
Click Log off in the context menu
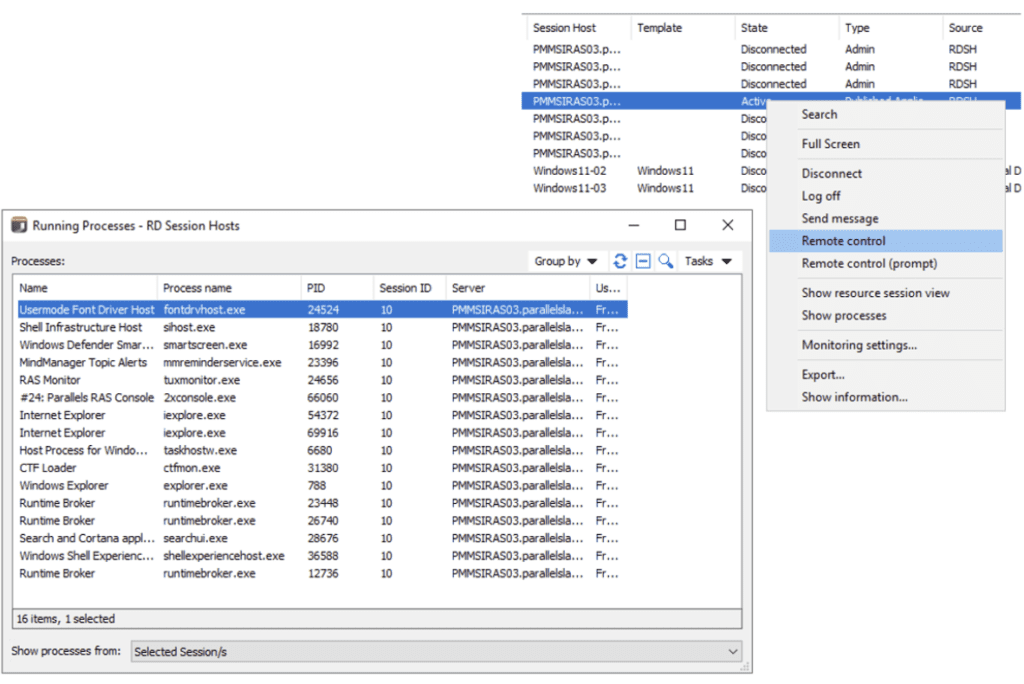coord(821,196)
